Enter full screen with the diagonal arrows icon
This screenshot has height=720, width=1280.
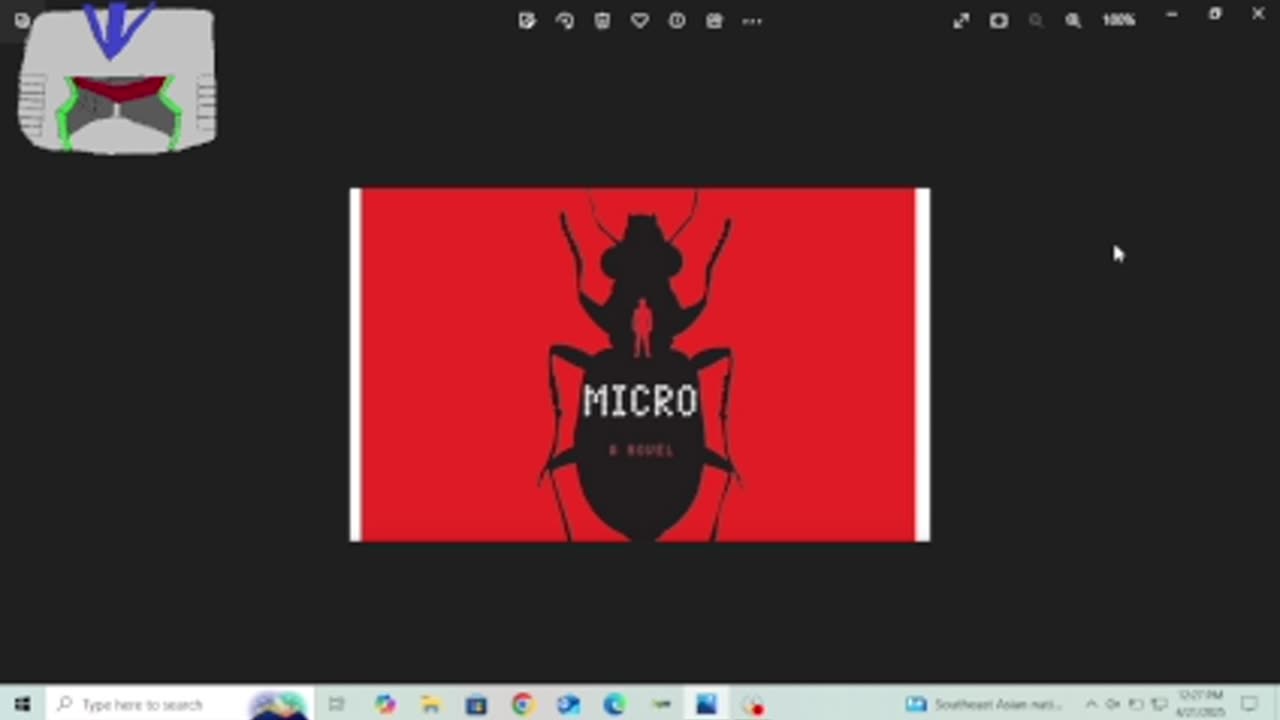pyautogui.click(x=961, y=20)
